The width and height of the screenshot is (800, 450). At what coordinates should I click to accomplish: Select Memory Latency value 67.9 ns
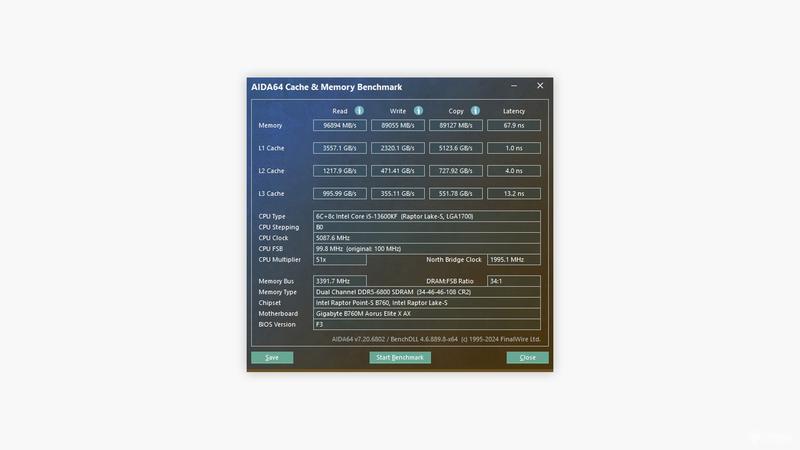(514, 126)
